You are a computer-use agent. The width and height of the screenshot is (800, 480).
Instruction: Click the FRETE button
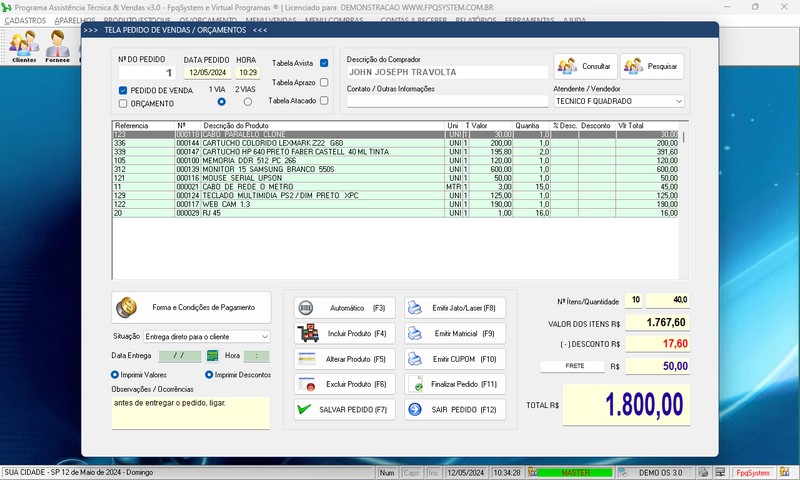(x=575, y=366)
